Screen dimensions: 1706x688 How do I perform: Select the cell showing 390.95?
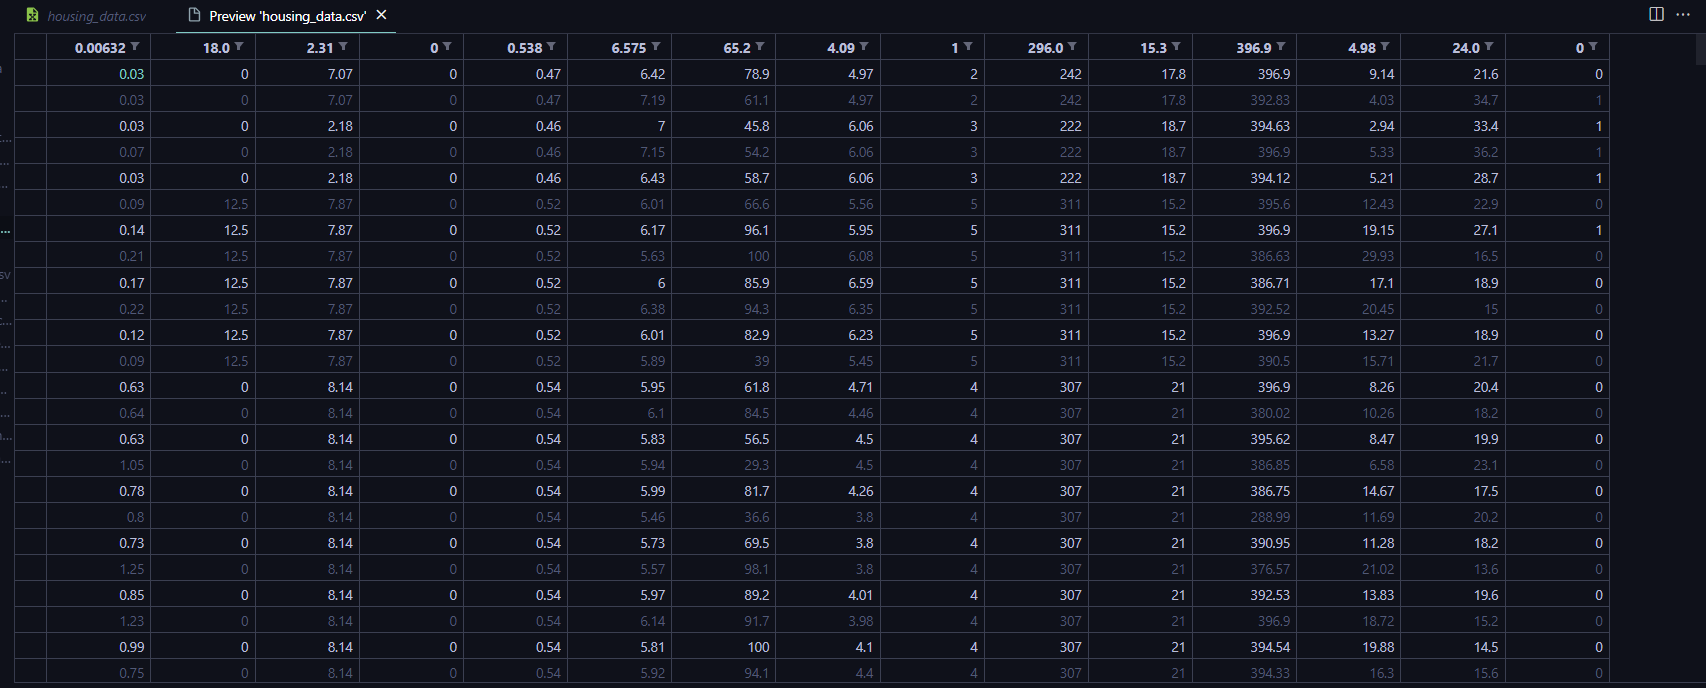[x=1244, y=543]
